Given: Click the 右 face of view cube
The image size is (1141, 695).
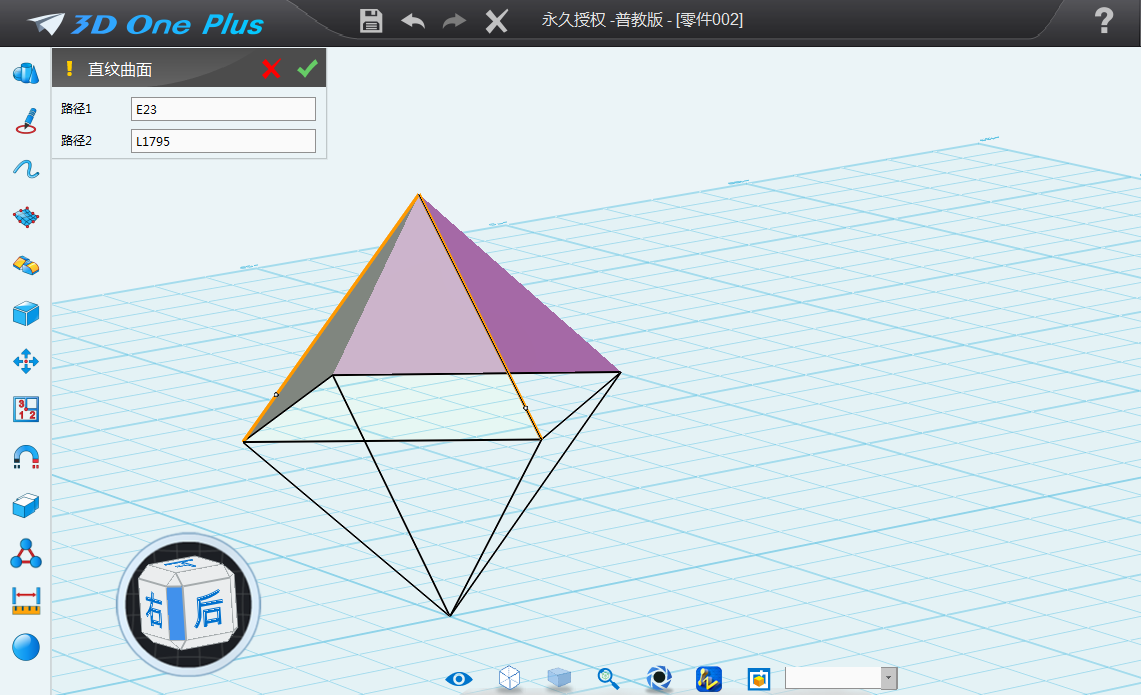Looking at the screenshot, I should (154, 610).
